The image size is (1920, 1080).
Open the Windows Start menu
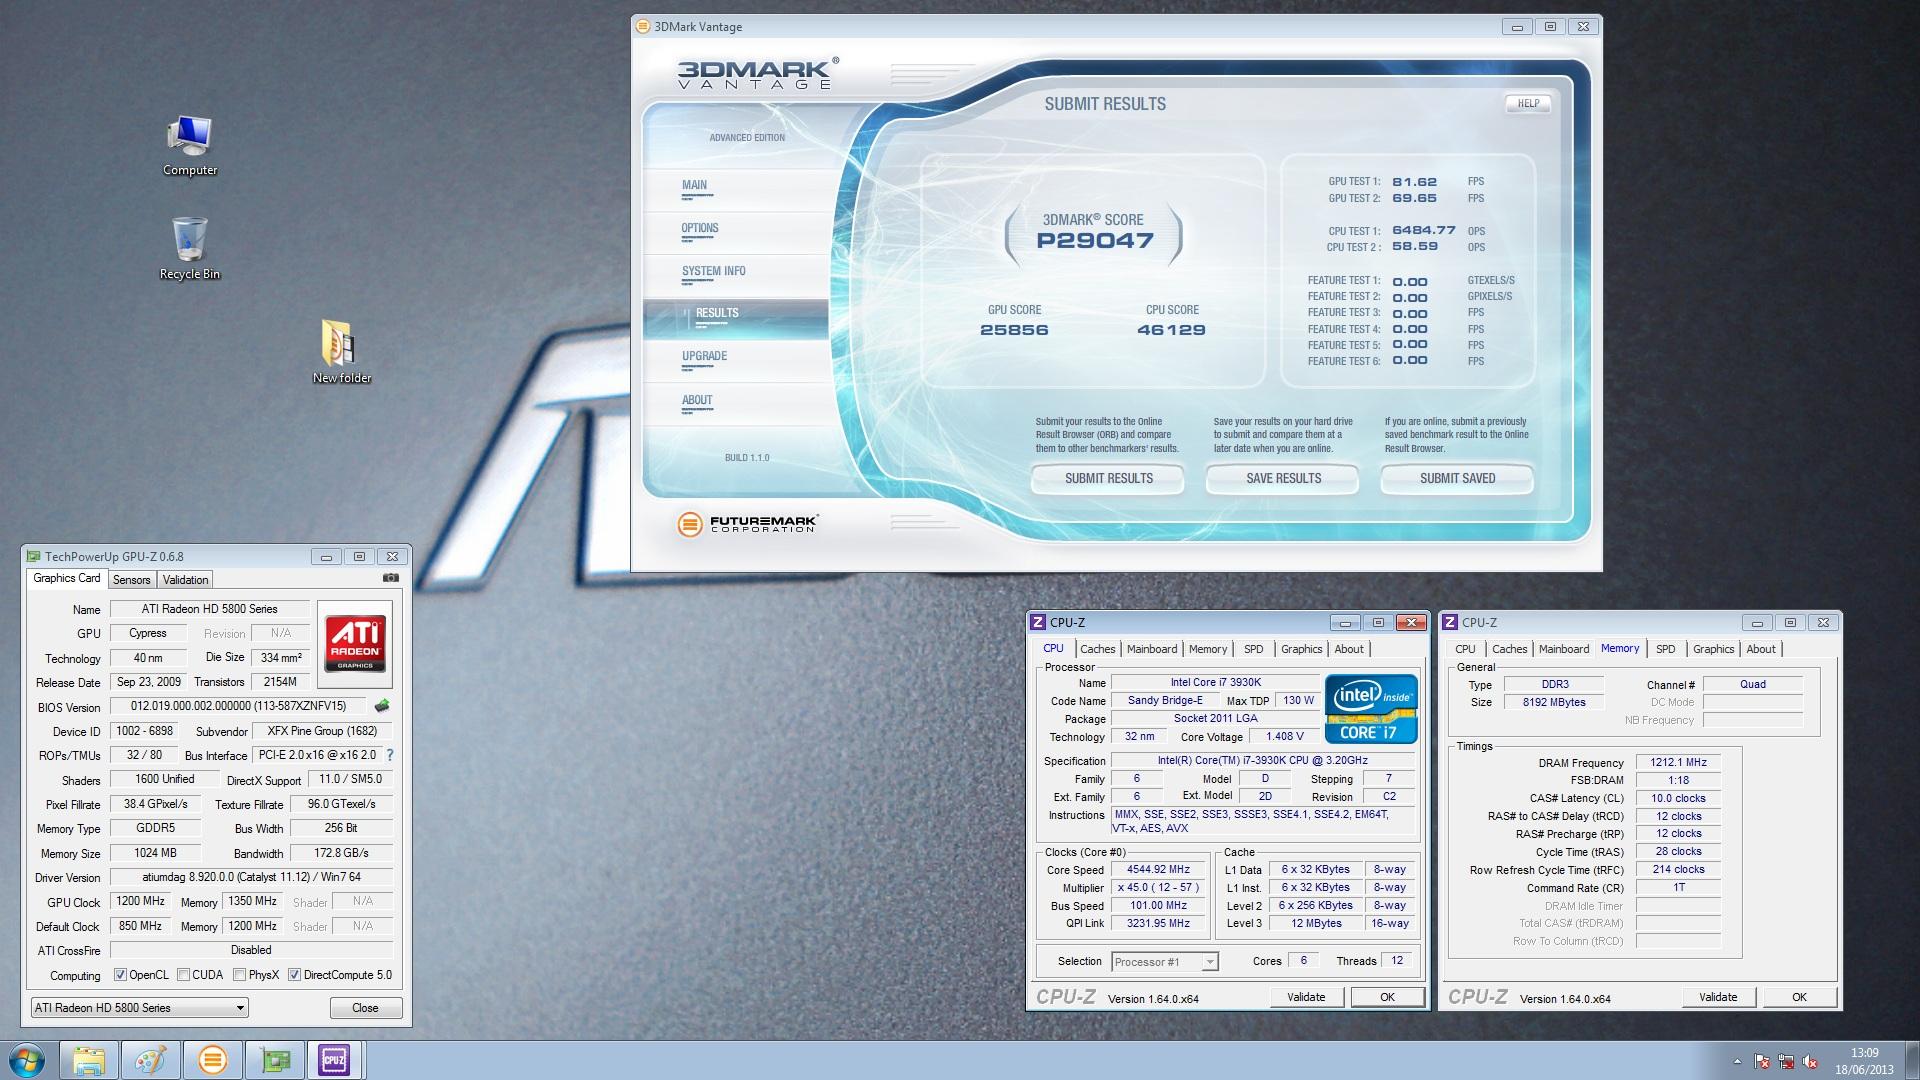26,1060
